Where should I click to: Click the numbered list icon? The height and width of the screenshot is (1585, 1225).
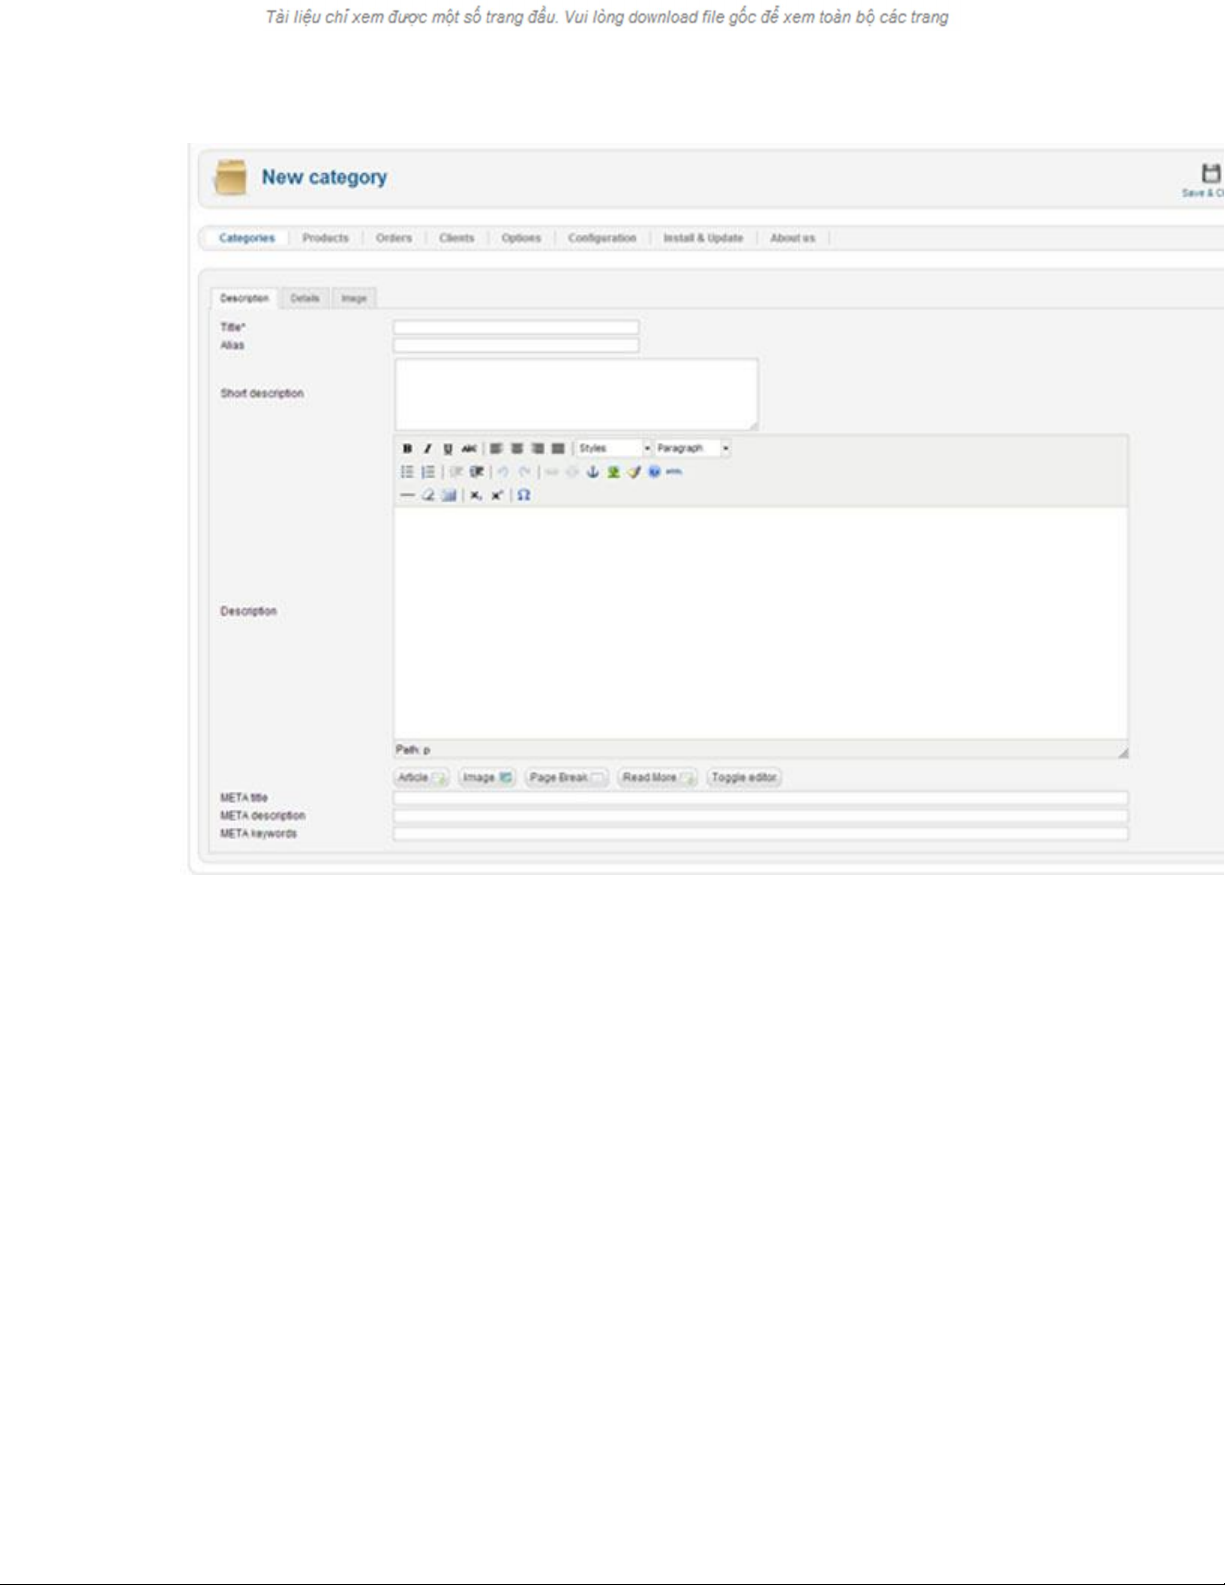click(x=428, y=472)
